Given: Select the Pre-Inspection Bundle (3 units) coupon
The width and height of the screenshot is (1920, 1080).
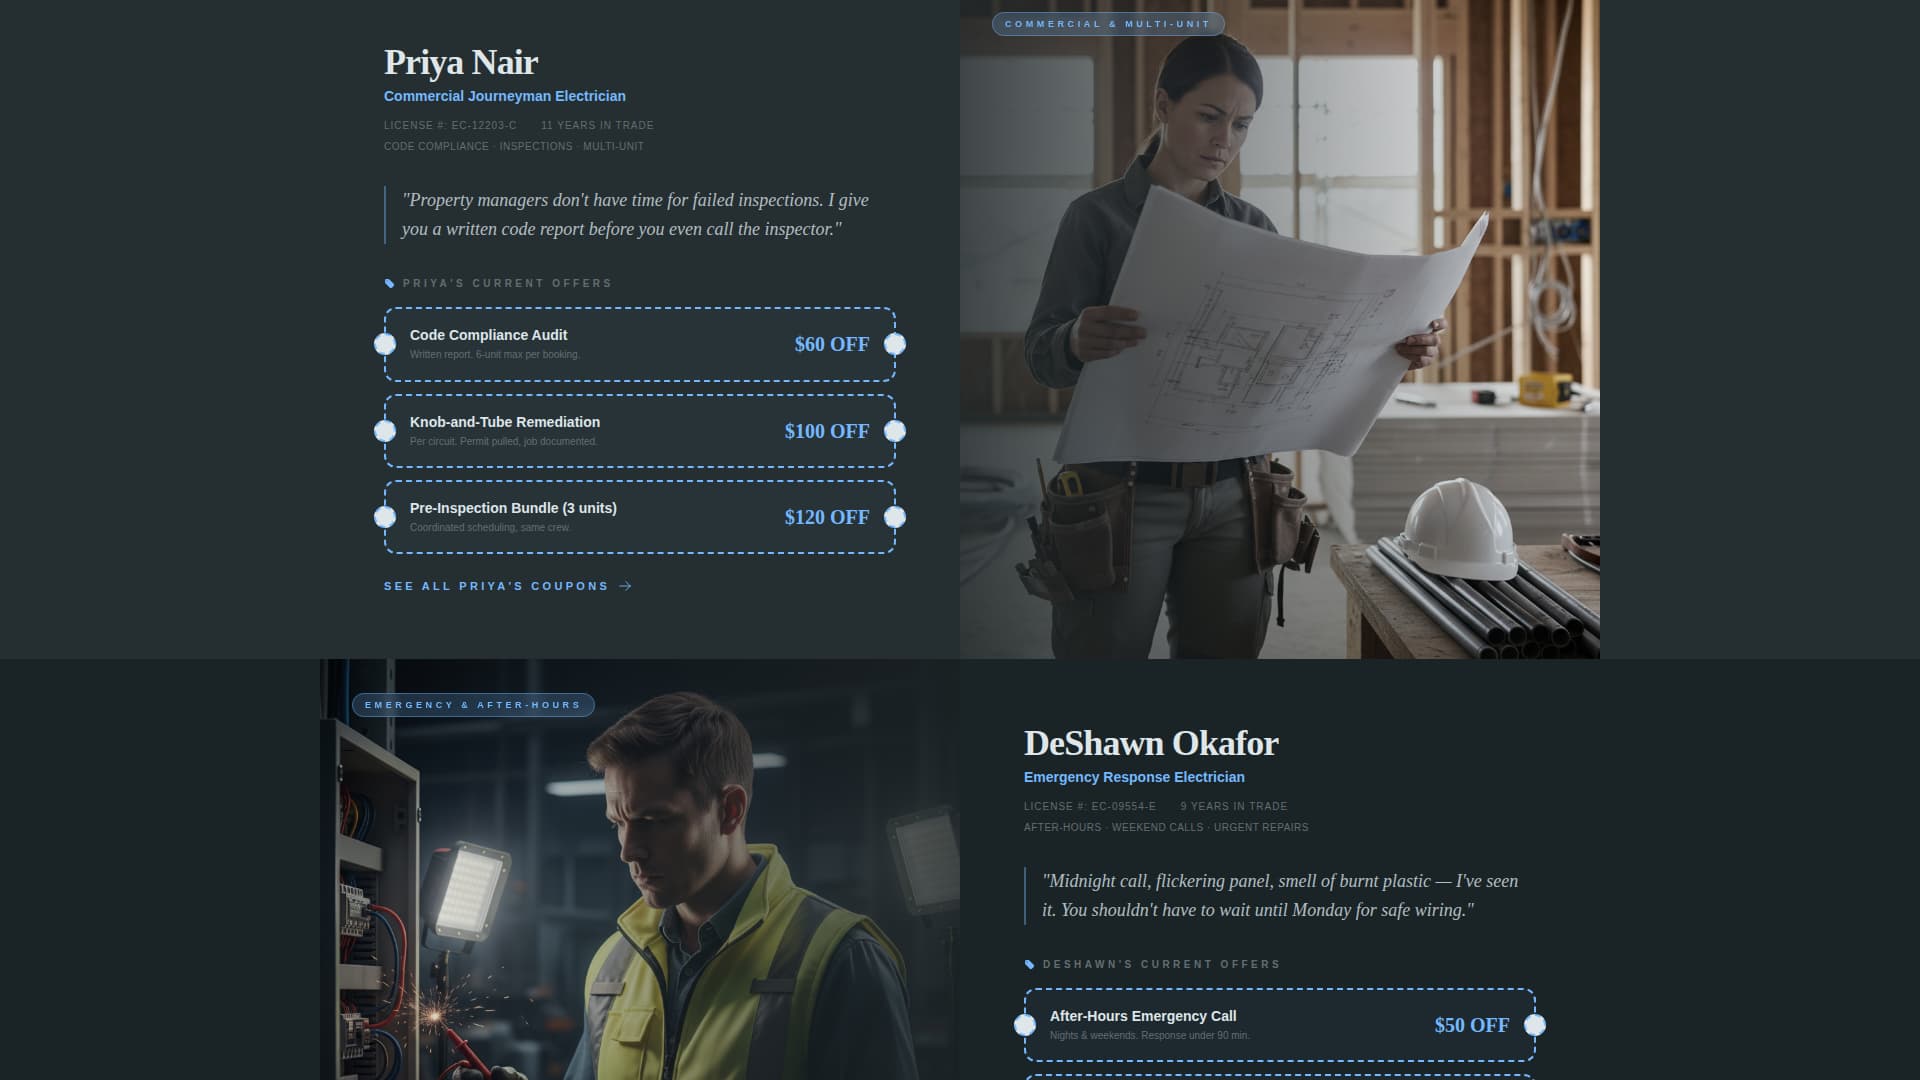Looking at the screenshot, I should tap(640, 517).
